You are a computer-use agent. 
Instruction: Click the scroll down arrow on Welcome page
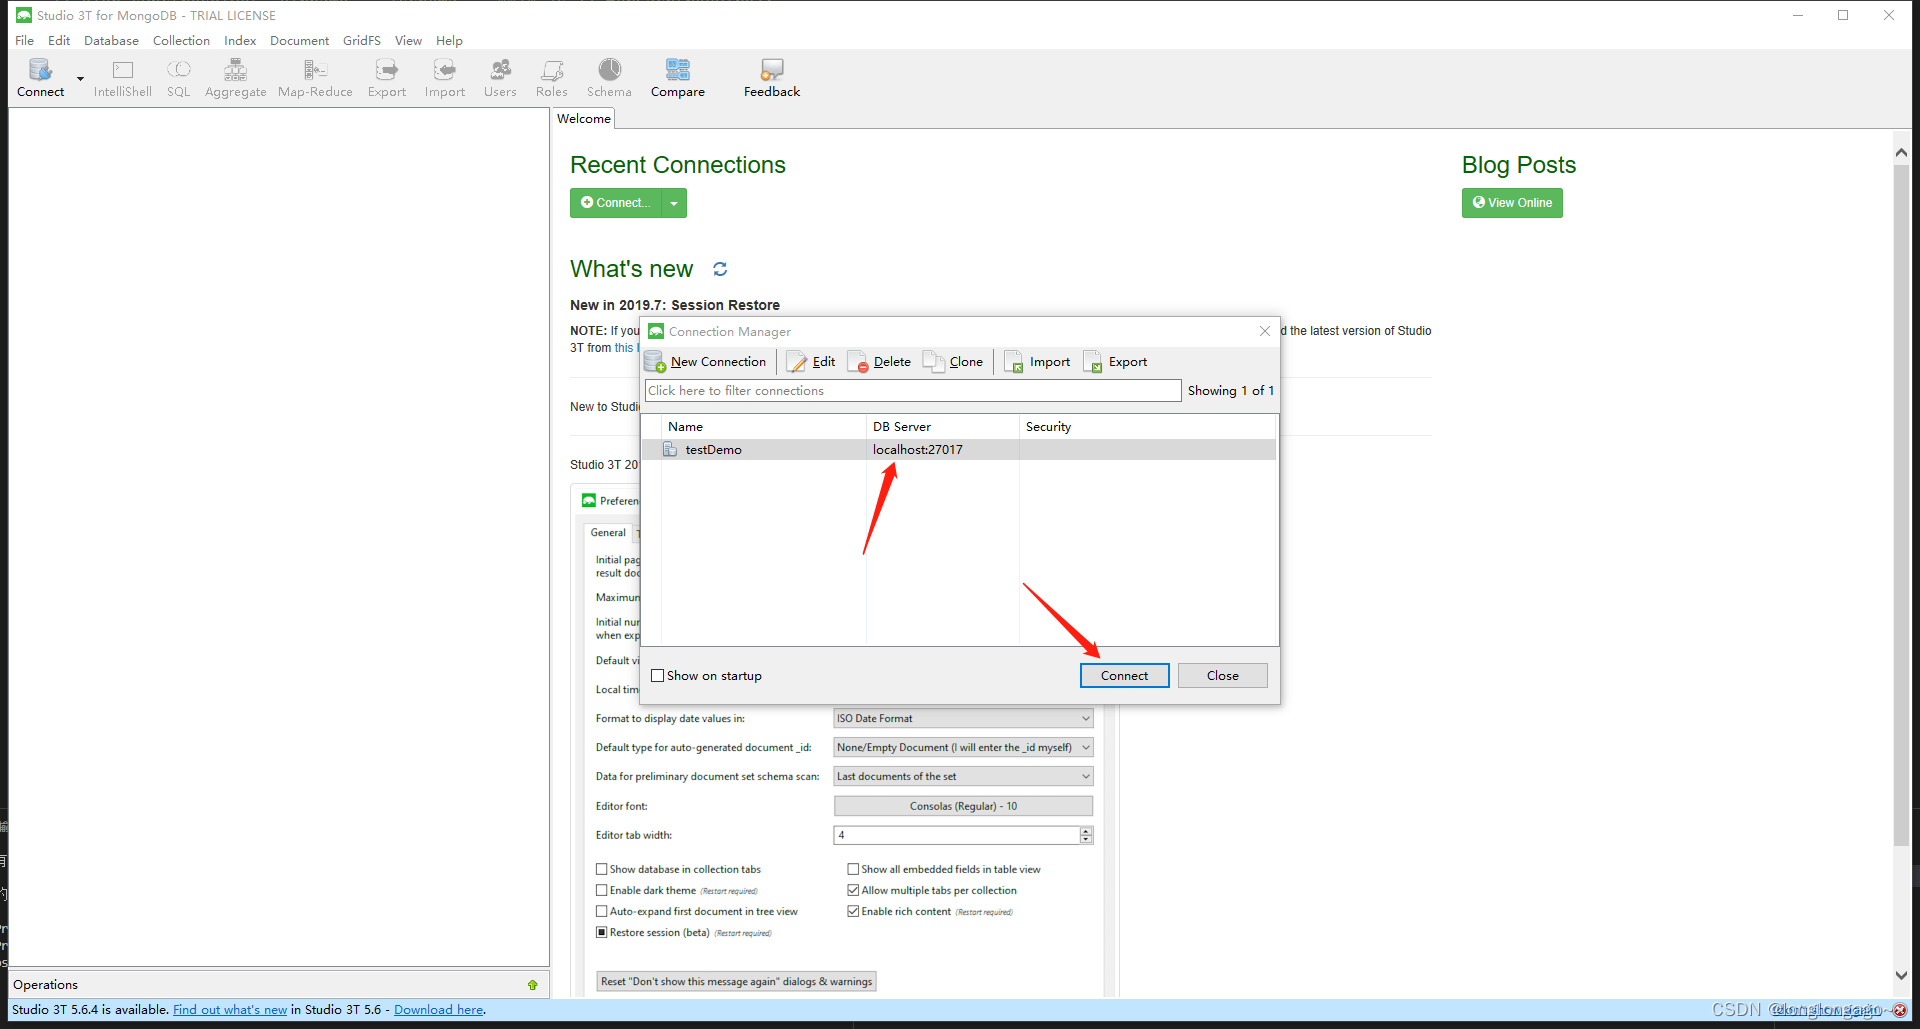tap(1901, 975)
